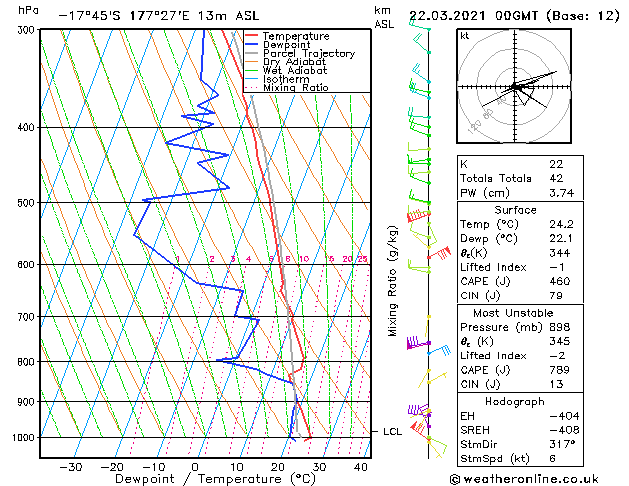Screen dimensions: 629x486
Task: Click the StmDir value 317°
Action: click(x=562, y=444)
